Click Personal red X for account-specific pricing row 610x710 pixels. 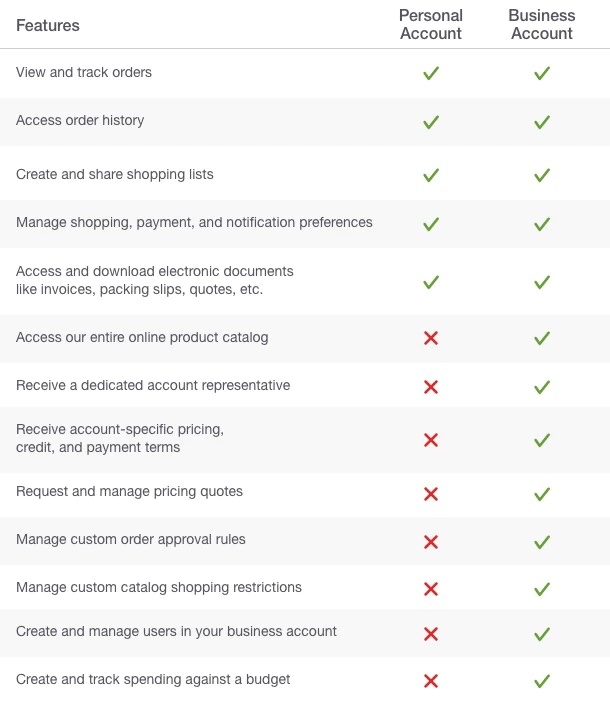(431, 440)
